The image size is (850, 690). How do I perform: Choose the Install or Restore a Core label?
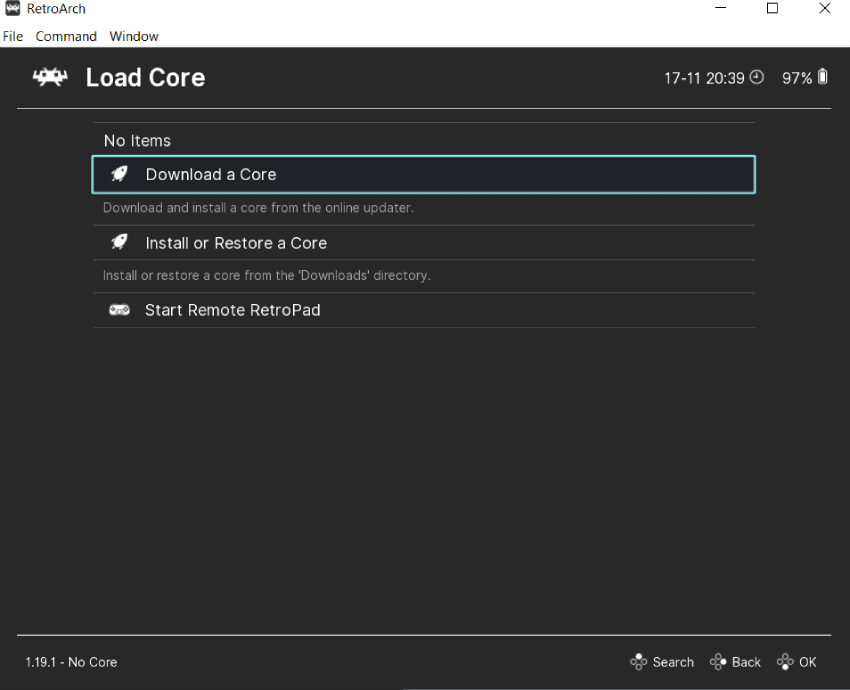[x=236, y=243]
